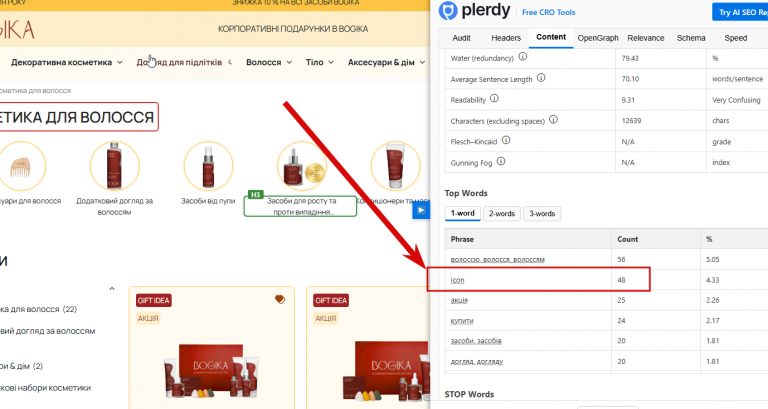Open the Засоби від лупи category label
This screenshot has height=409, width=768.
(208, 201)
